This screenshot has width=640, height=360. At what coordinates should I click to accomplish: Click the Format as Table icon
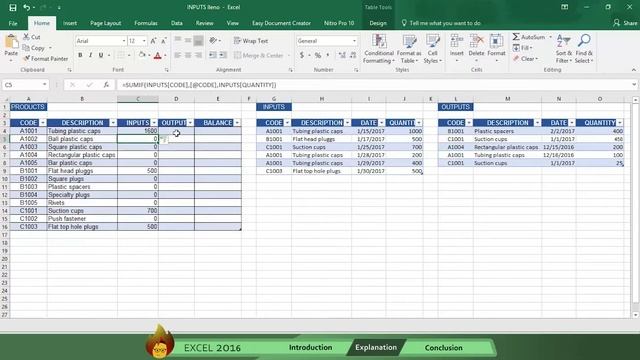[409, 41]
